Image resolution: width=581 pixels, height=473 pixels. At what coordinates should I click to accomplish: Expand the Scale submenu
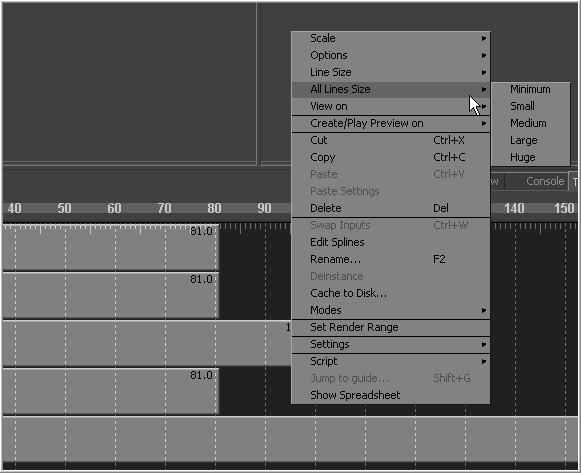391,38
